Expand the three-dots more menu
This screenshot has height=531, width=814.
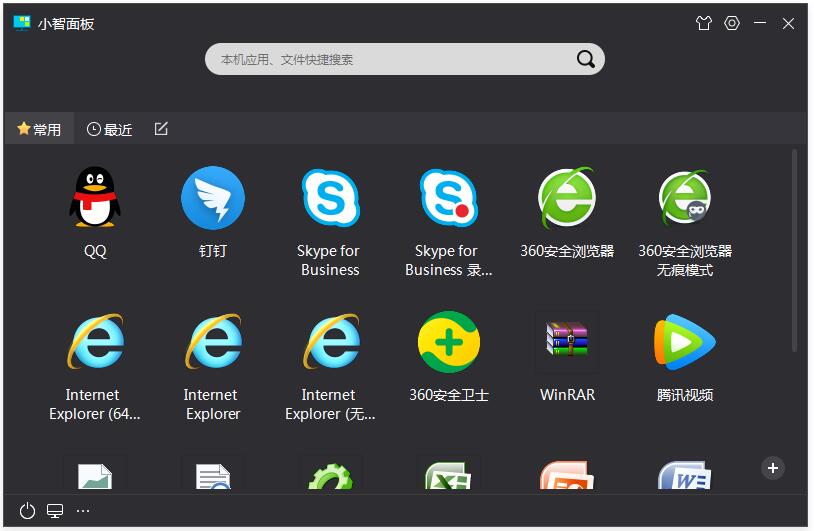(x=83, y=511)
